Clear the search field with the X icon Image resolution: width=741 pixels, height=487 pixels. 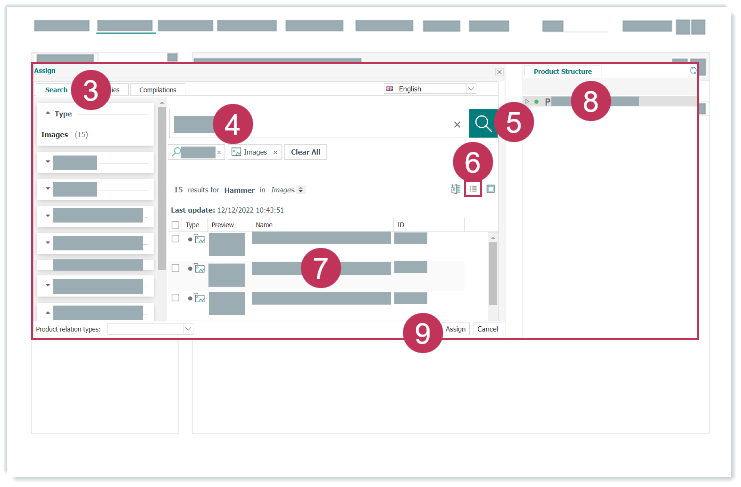point(457,125)
